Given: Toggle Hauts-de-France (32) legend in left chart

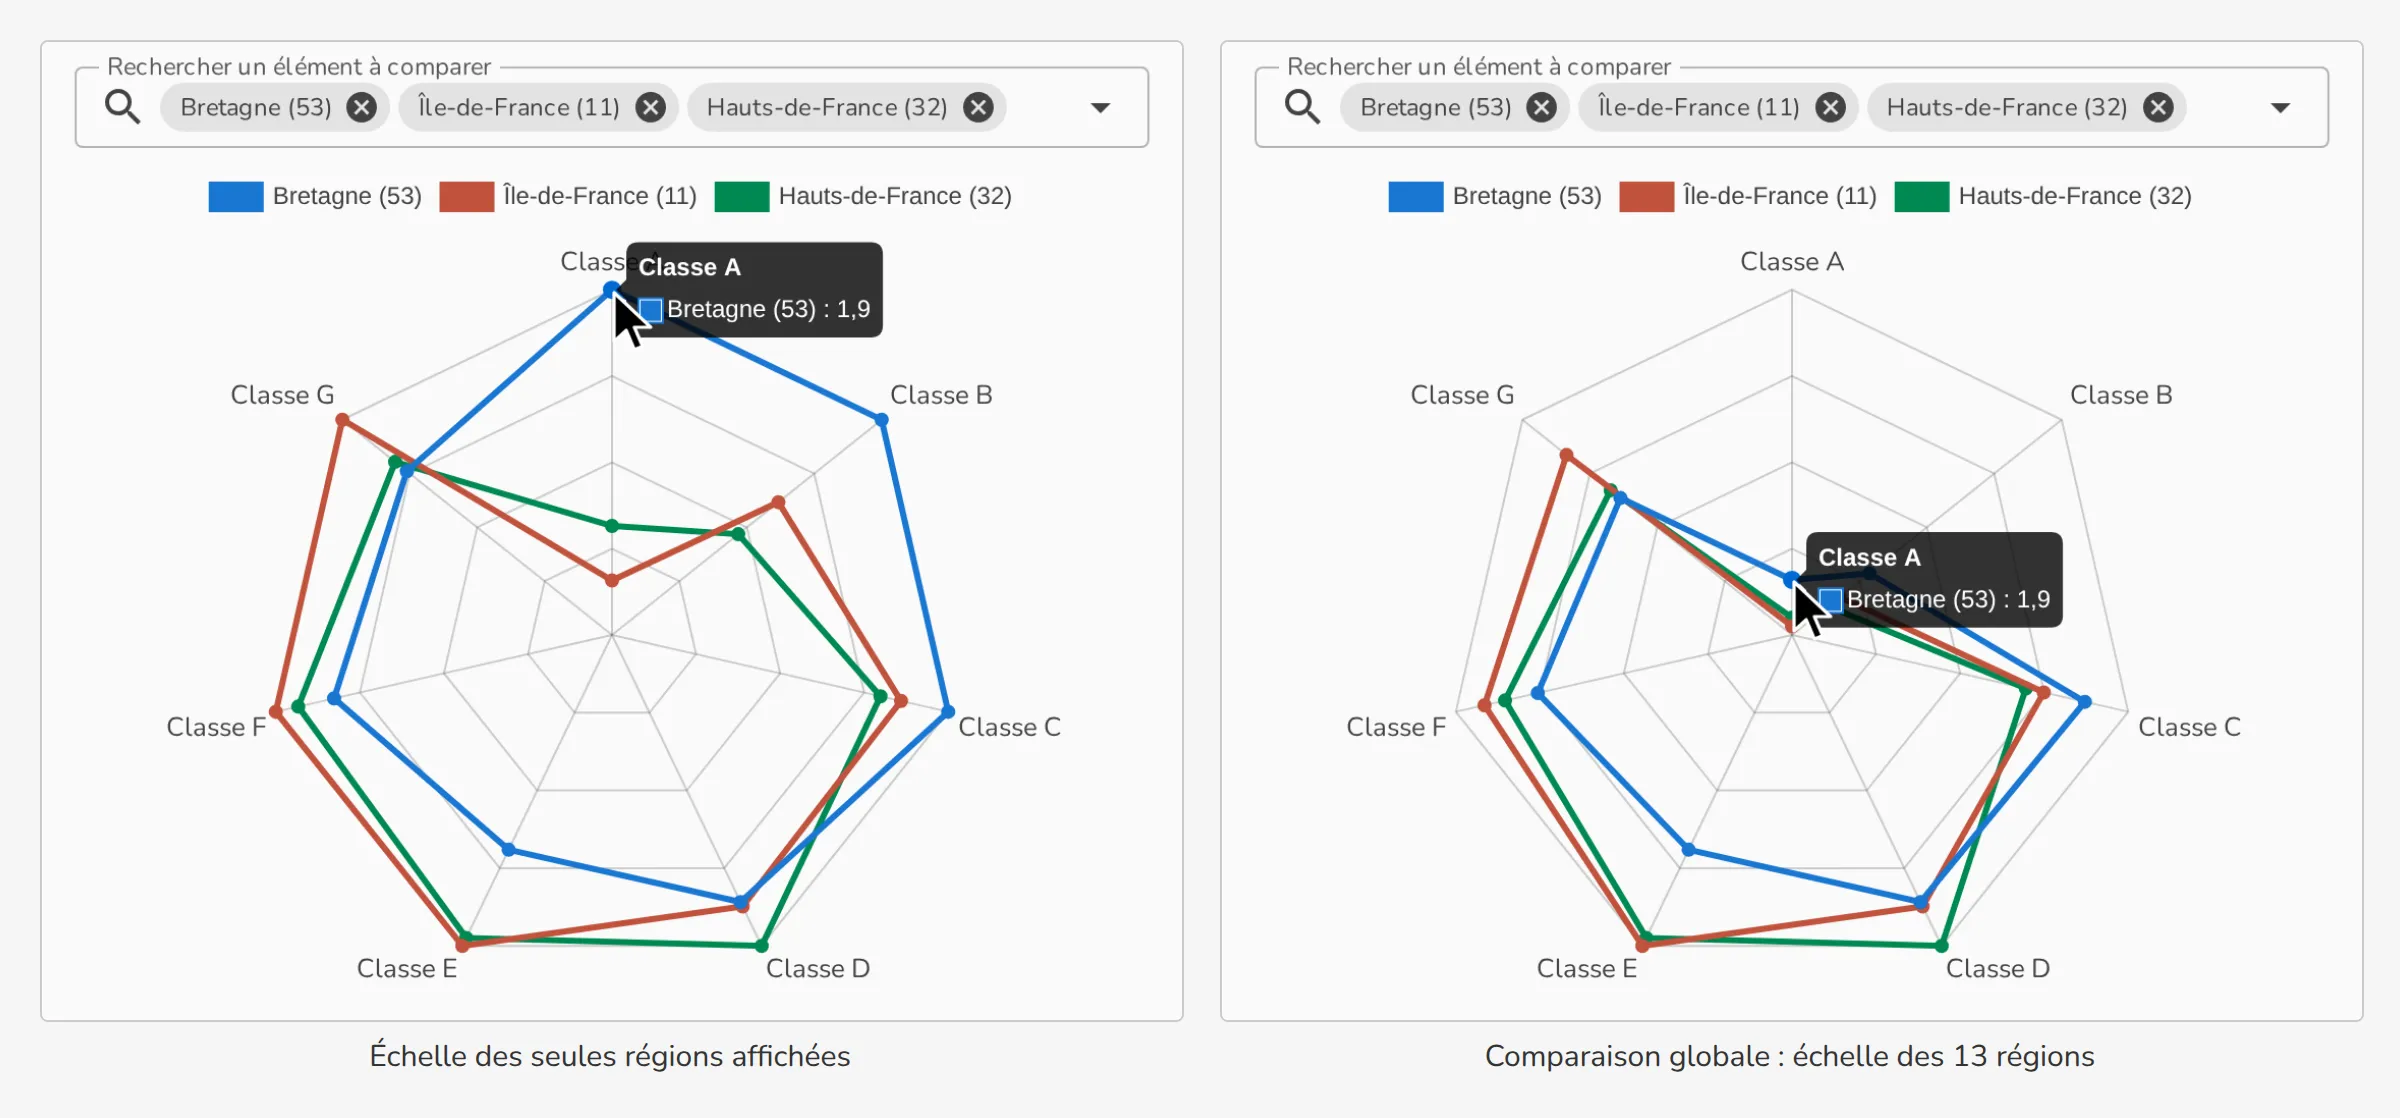Looking at the screenshot, I should (x=863, y=196).
